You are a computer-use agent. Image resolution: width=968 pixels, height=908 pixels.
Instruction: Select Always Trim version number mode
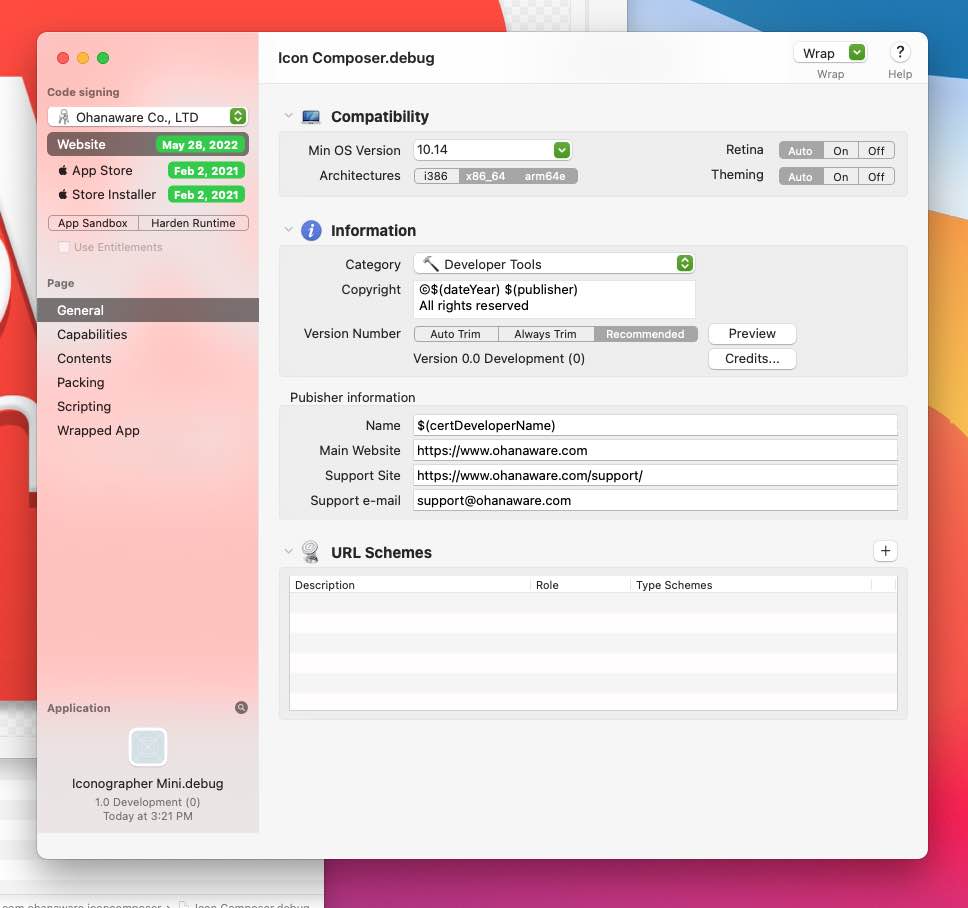pyautogui.click(x=546, y=334)
